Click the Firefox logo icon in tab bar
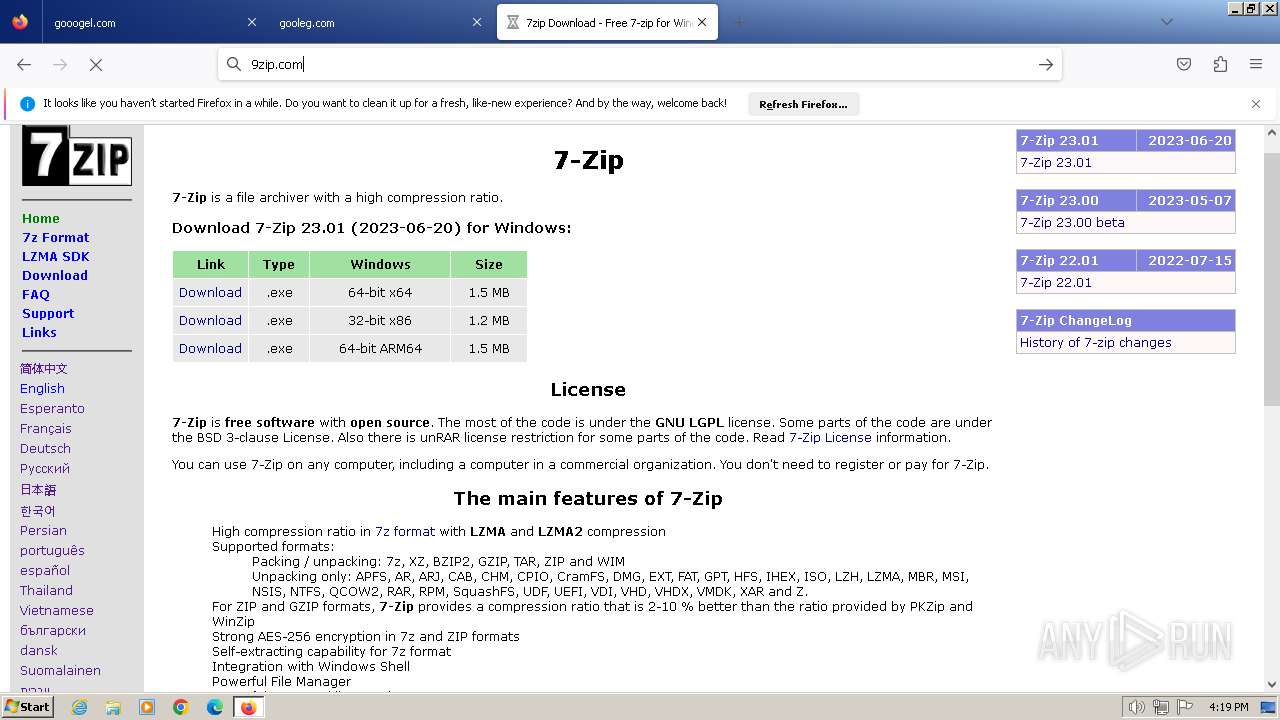 pyautogui.click(x=20, y=22)
